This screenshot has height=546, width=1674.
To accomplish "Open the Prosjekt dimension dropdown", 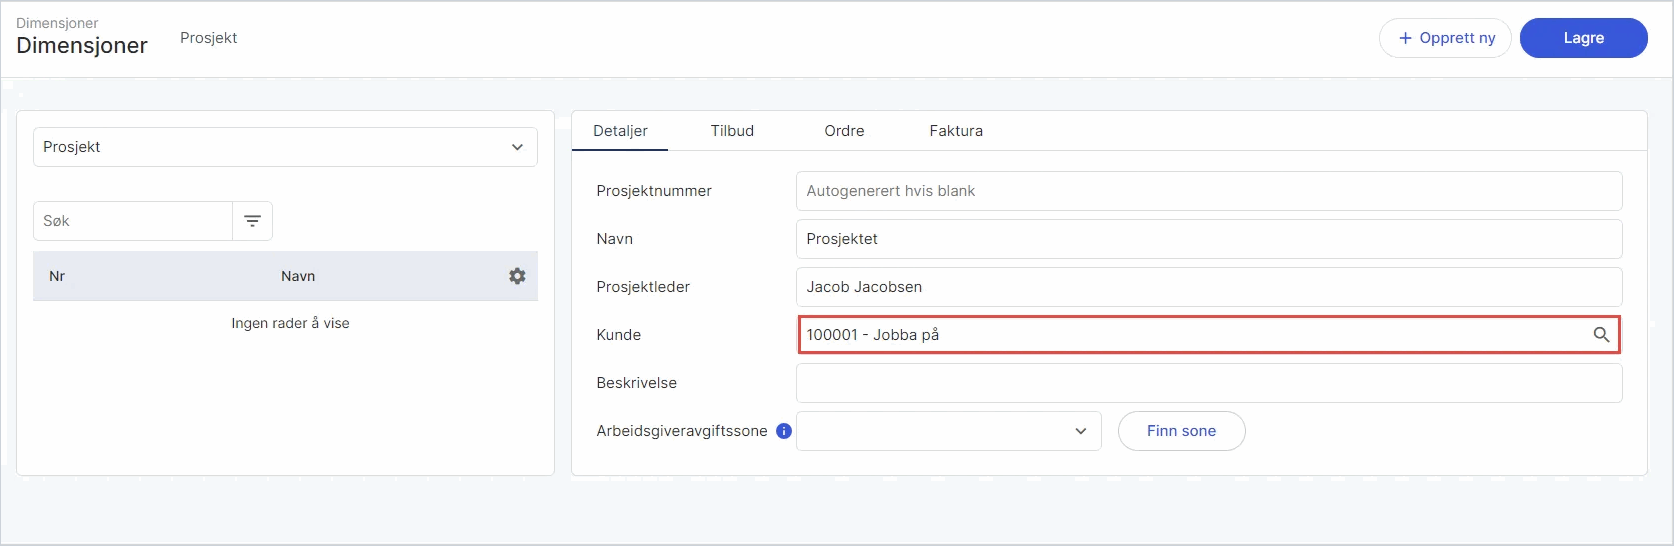I will coord(285,147).
